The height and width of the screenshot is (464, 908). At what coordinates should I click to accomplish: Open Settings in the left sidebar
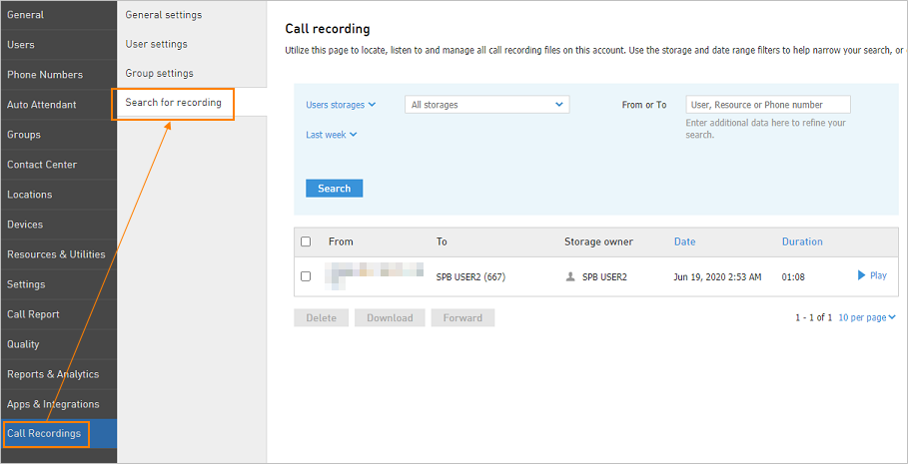click(58, 284)
